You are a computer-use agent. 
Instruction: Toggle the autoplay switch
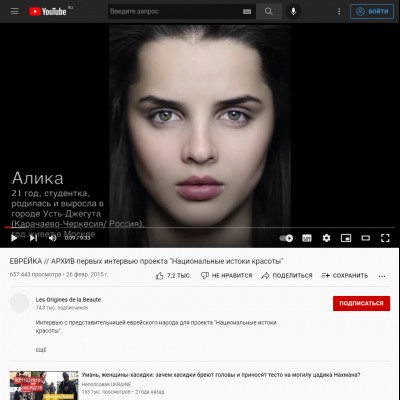tap(286, 238)
